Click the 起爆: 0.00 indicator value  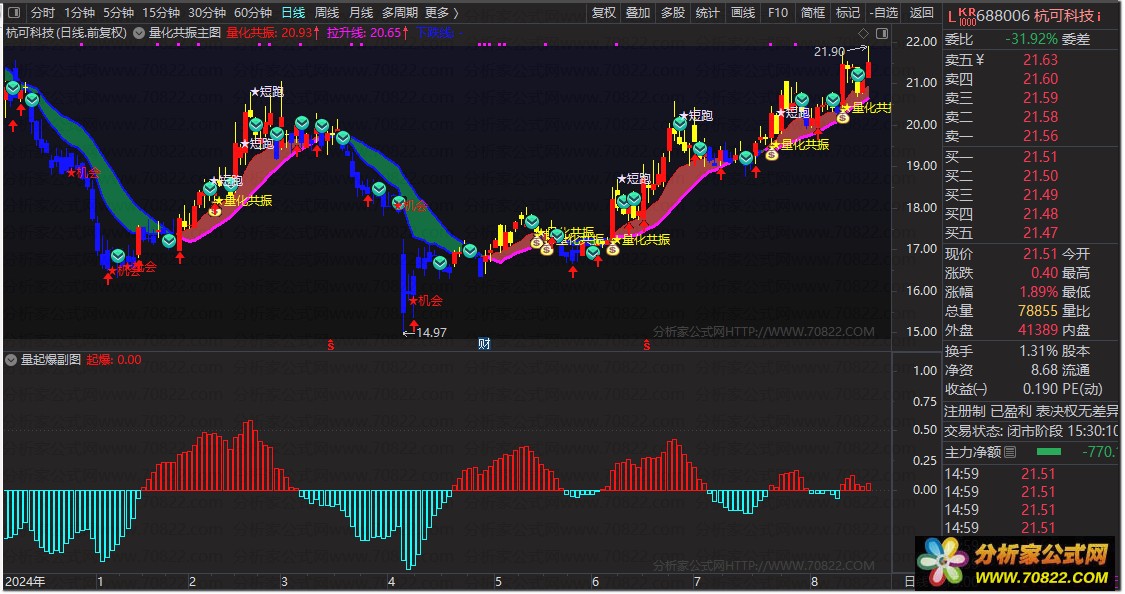click(113, 360)
